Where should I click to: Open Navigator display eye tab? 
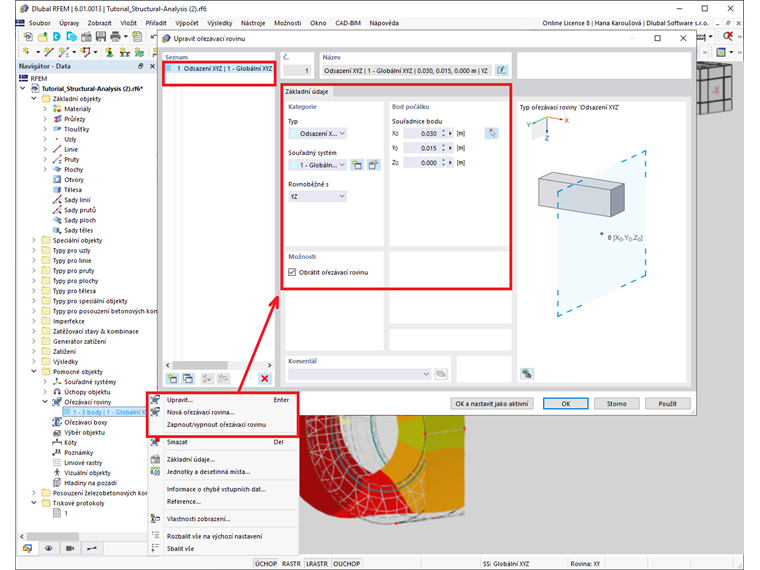(48, 548)
